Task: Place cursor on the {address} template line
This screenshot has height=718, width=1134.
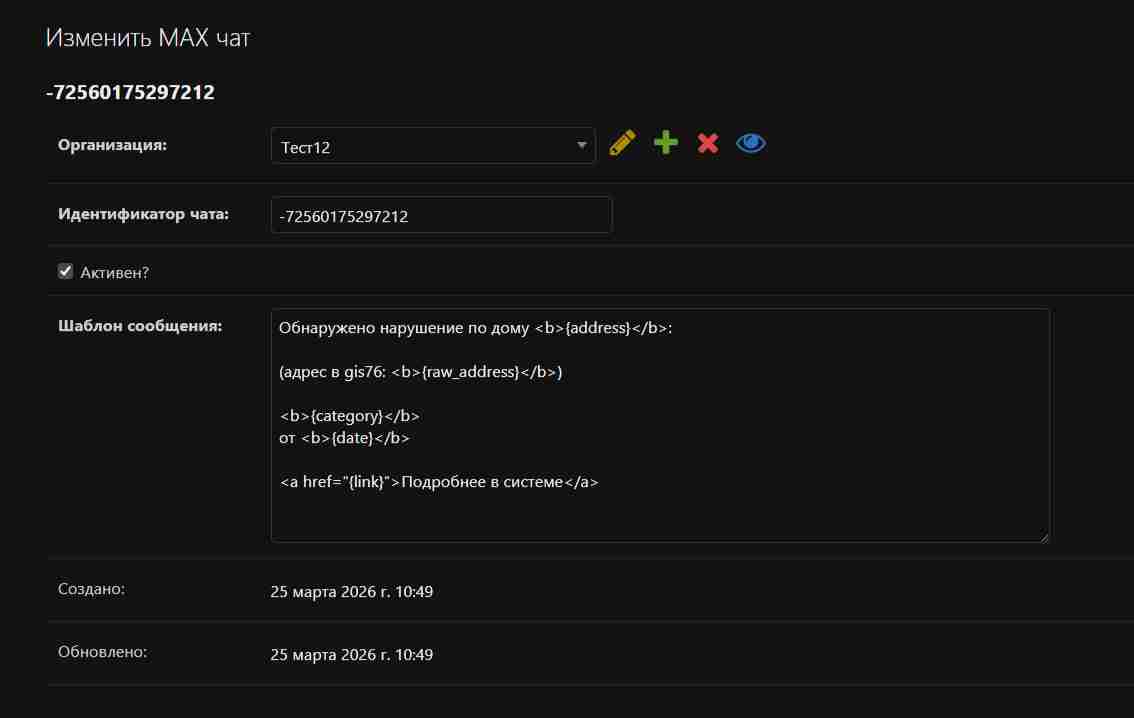Action: [x=475, y=327]
